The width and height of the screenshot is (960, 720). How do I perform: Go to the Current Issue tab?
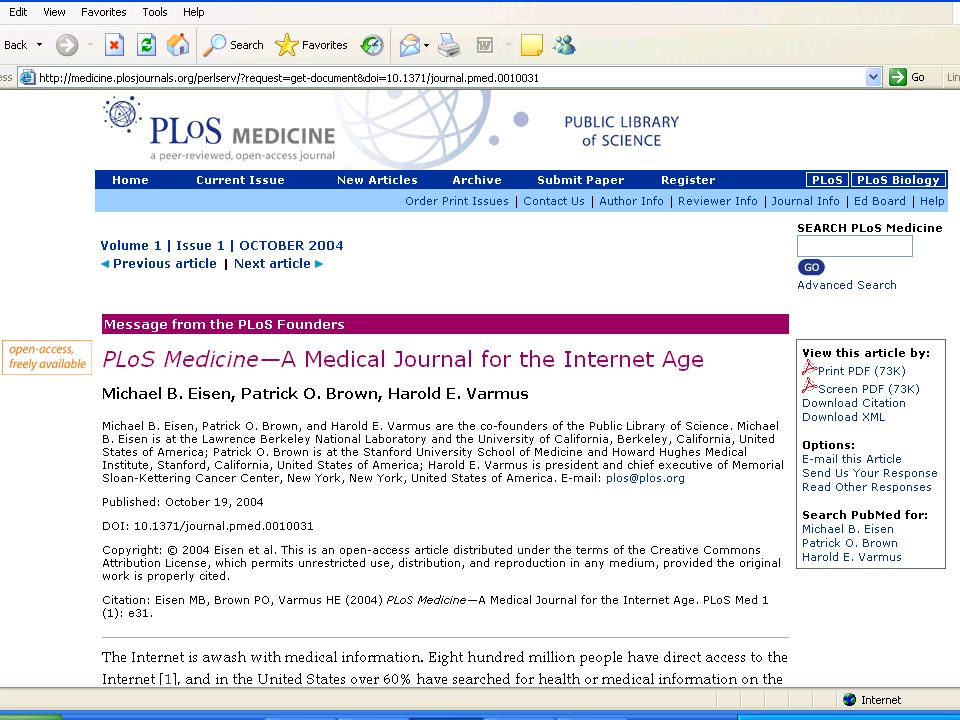pyautogui.click(x=240, y=180)
